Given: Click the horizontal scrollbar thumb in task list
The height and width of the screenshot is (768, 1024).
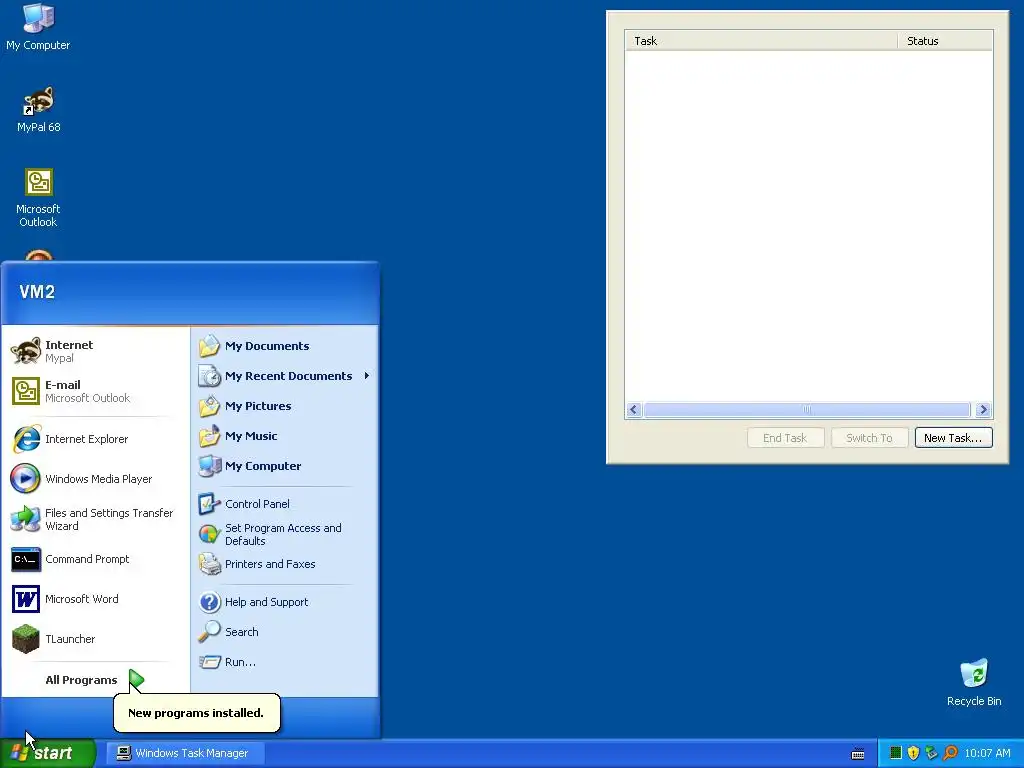Looking at the screenshot, I should point(807,409).
